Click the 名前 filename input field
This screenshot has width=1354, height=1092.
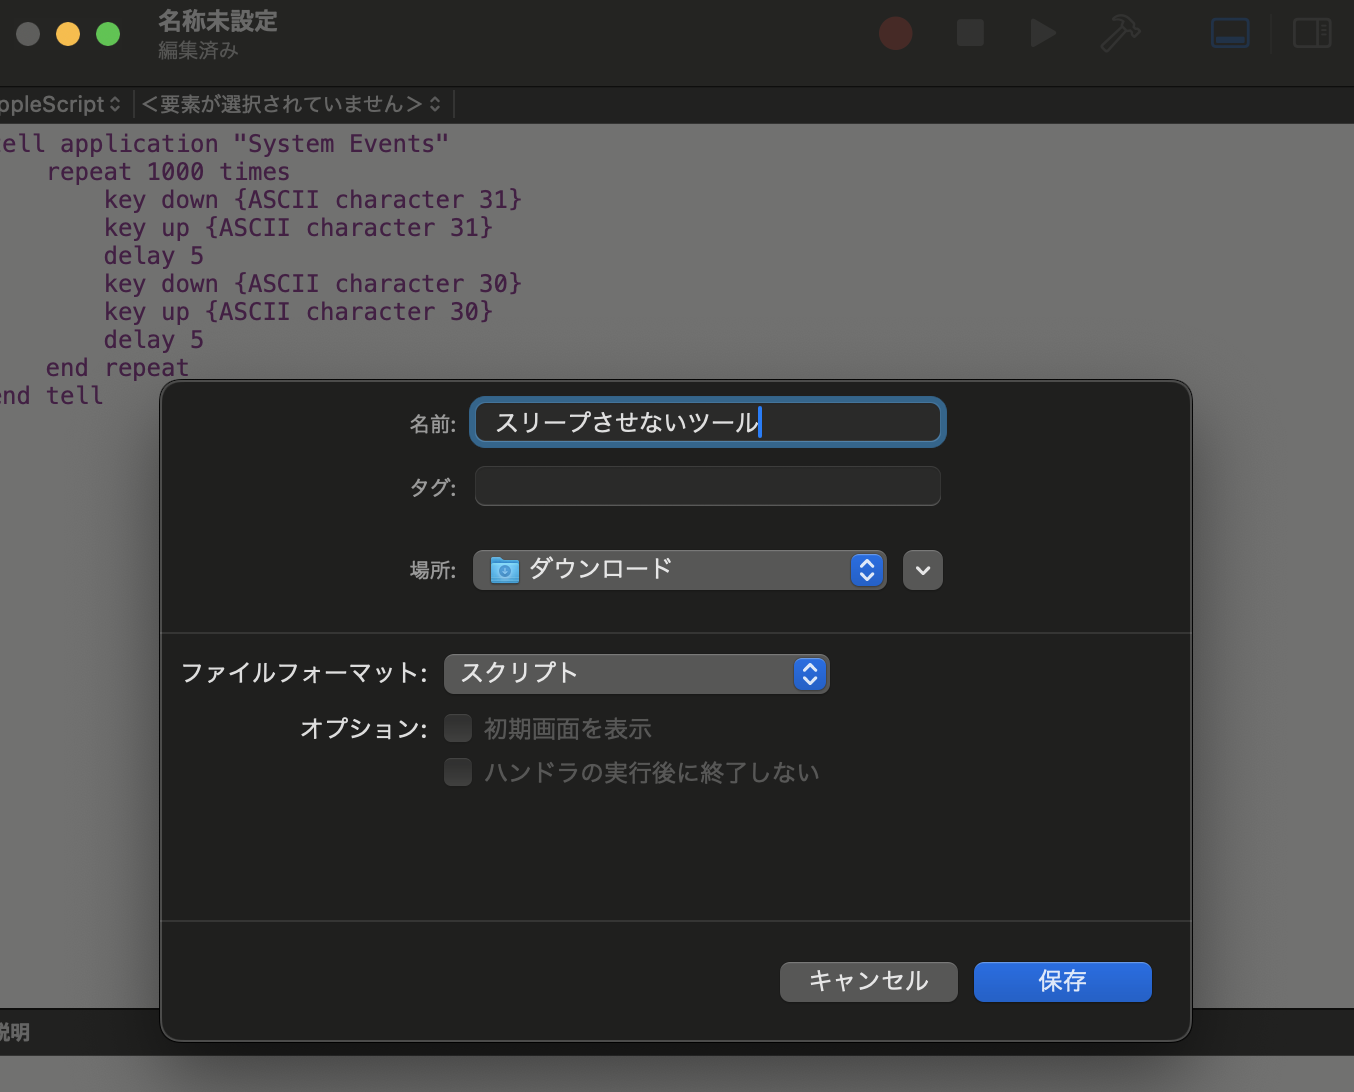click(708, 422)
